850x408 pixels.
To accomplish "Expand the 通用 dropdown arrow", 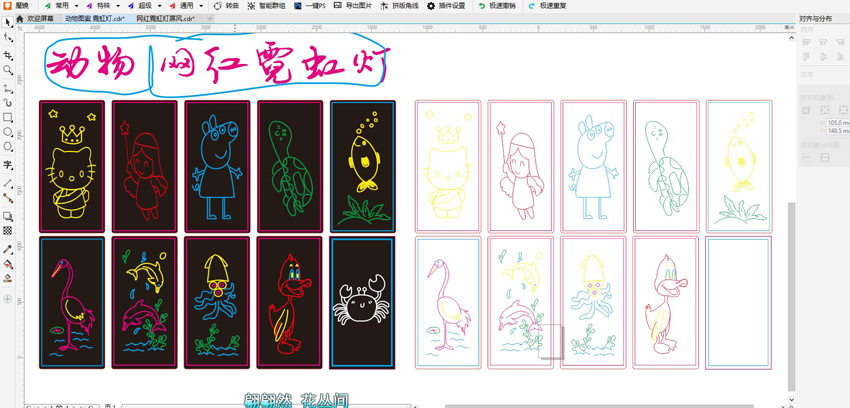I will click(x=201, y=5).
